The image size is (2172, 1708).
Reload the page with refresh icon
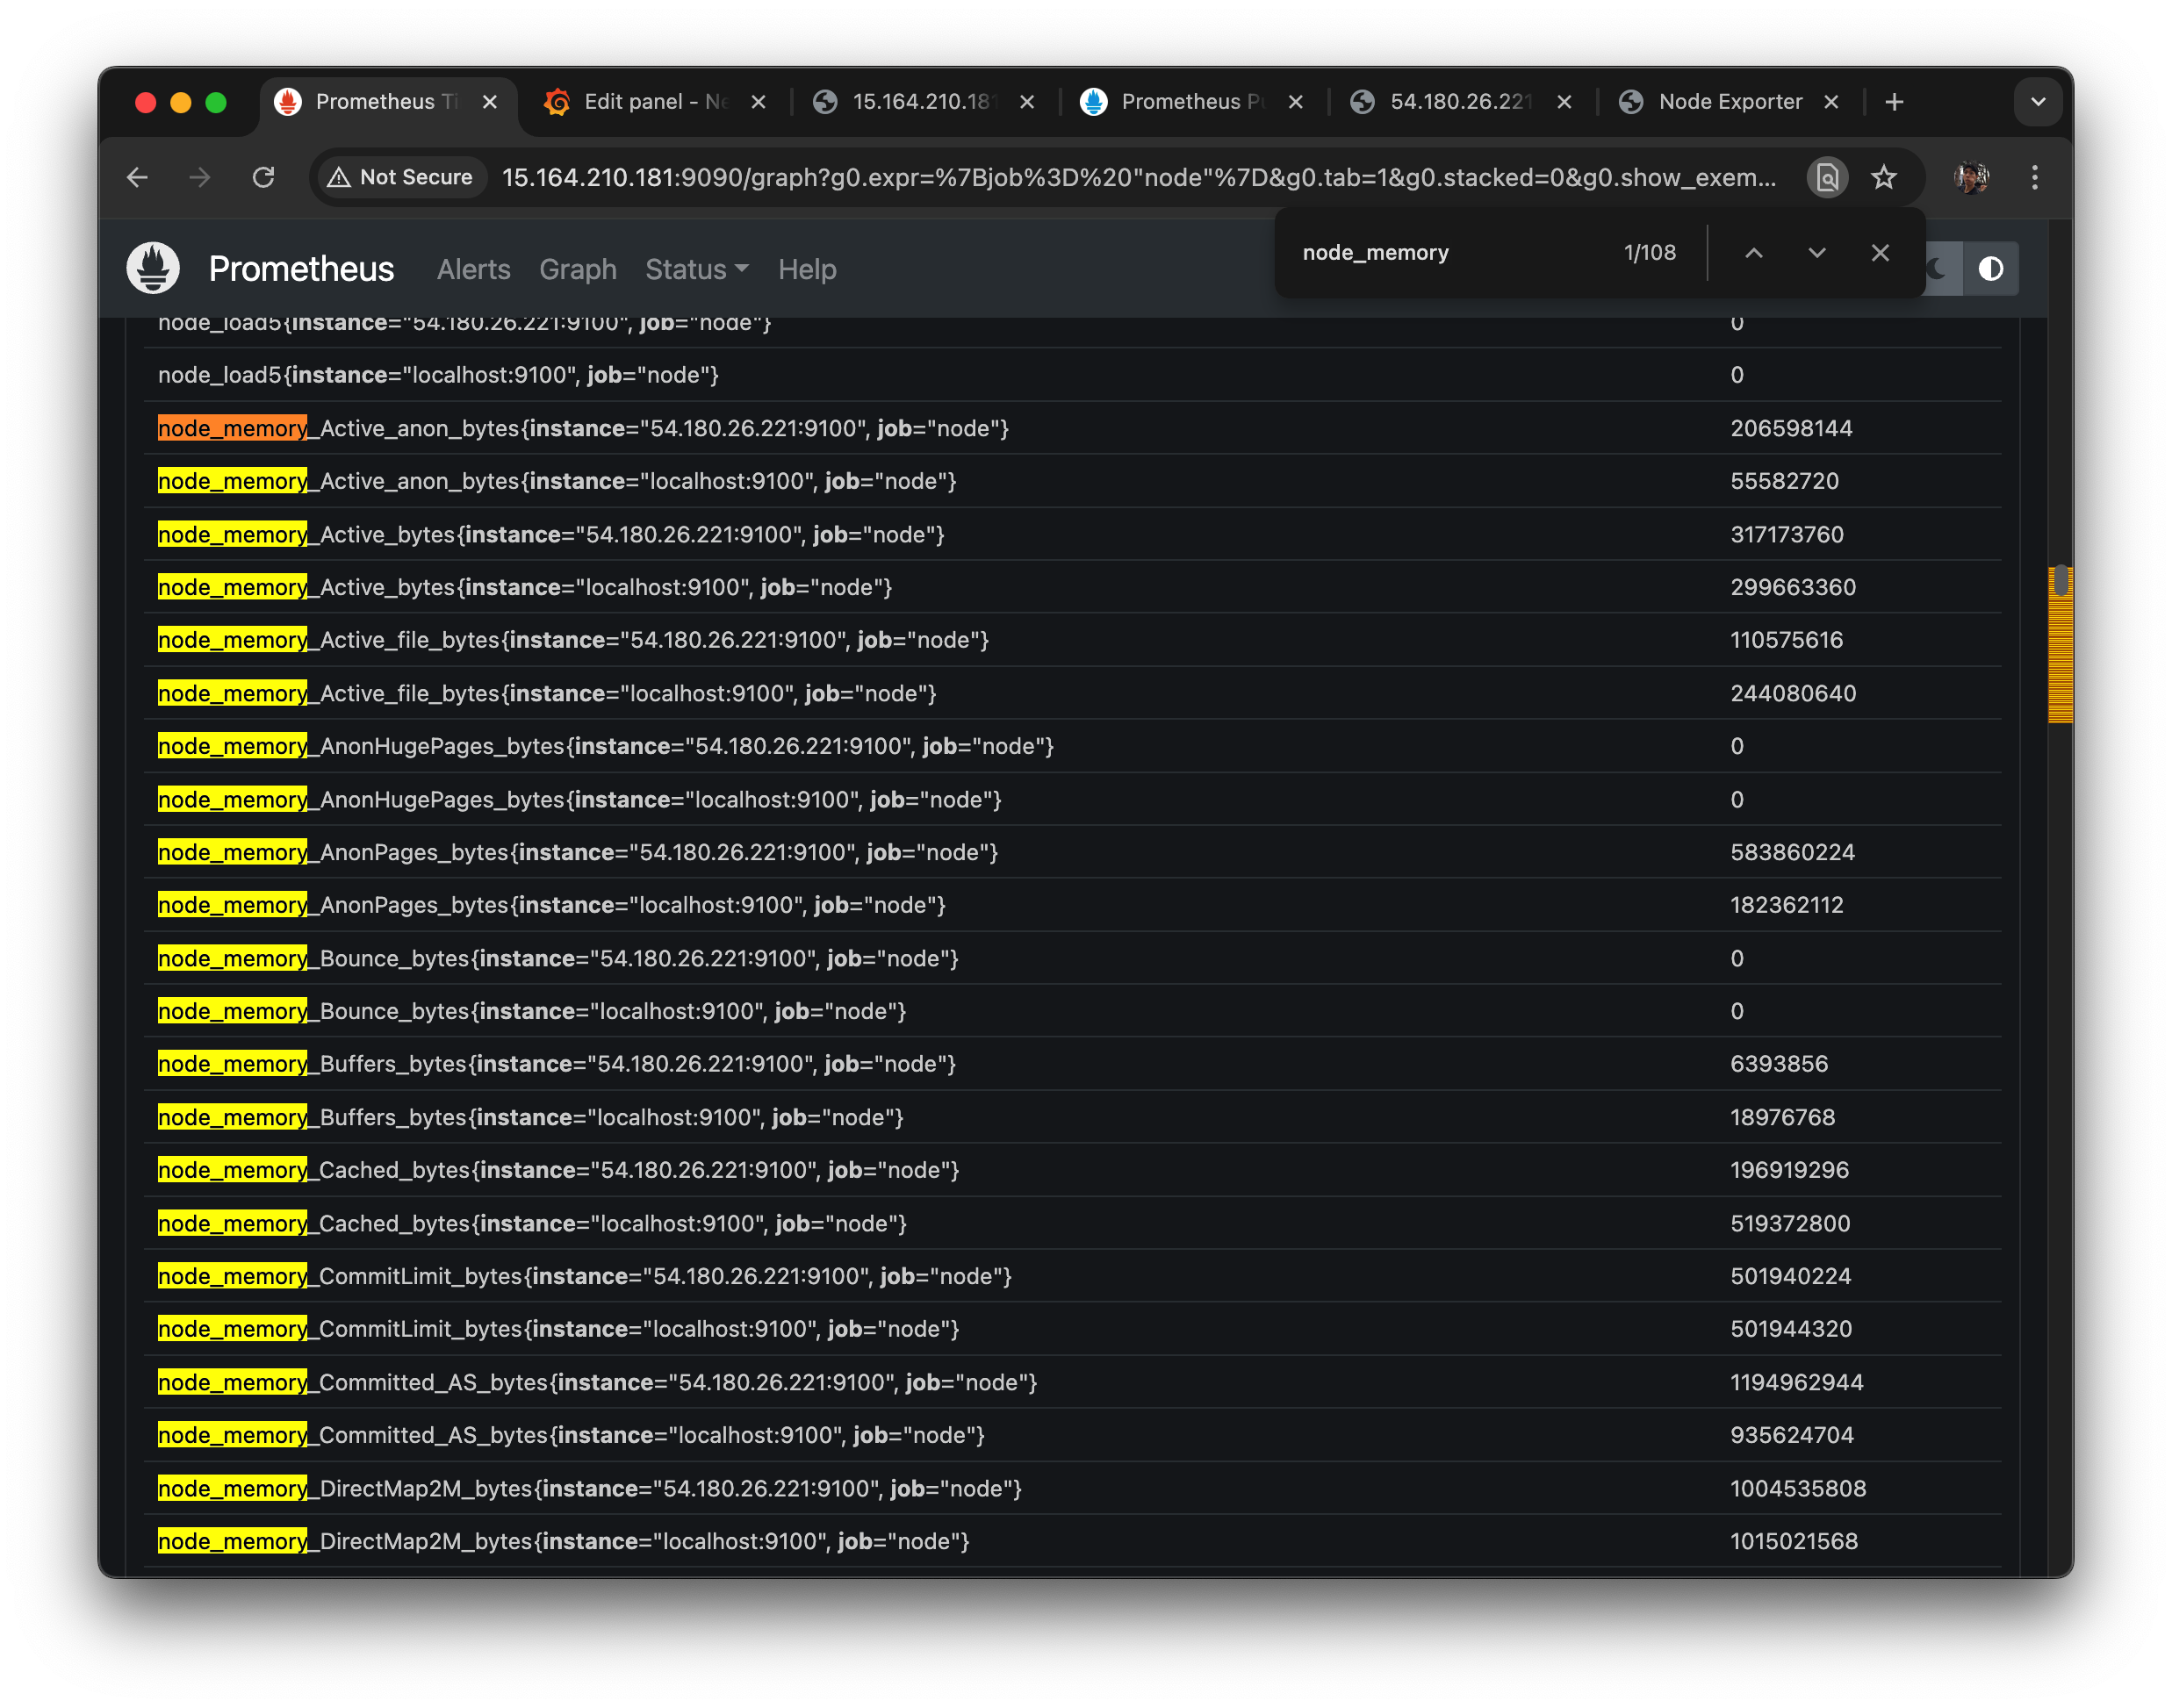pos(263,177)
